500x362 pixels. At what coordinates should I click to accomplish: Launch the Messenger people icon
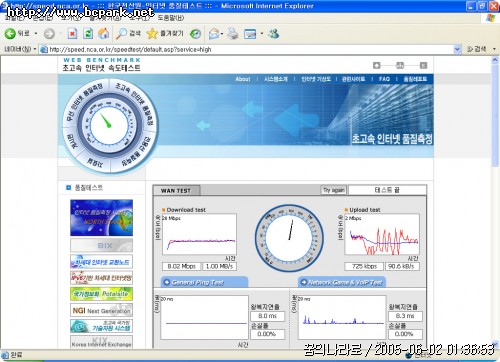(x=274, y=33)
